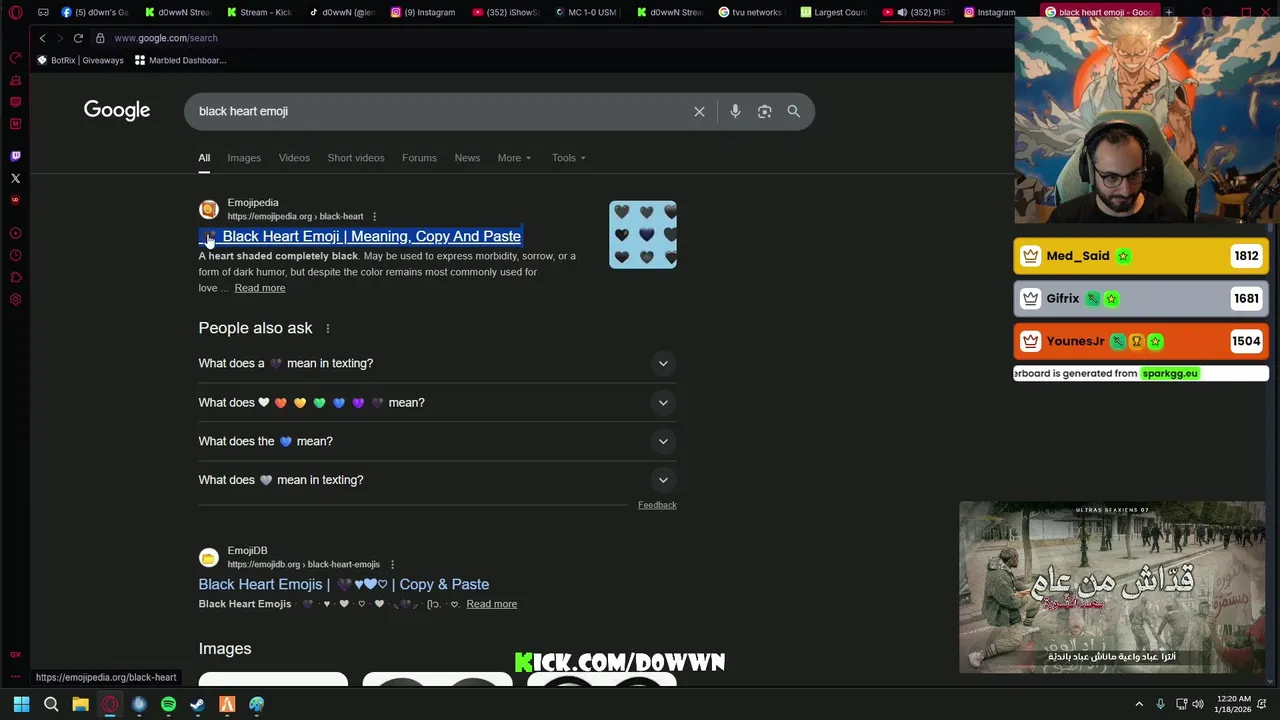The width and height of the screenshot is (1280, 720).
Task: Open the taskbar clock and date
Action: click(x=1234, y=704)
